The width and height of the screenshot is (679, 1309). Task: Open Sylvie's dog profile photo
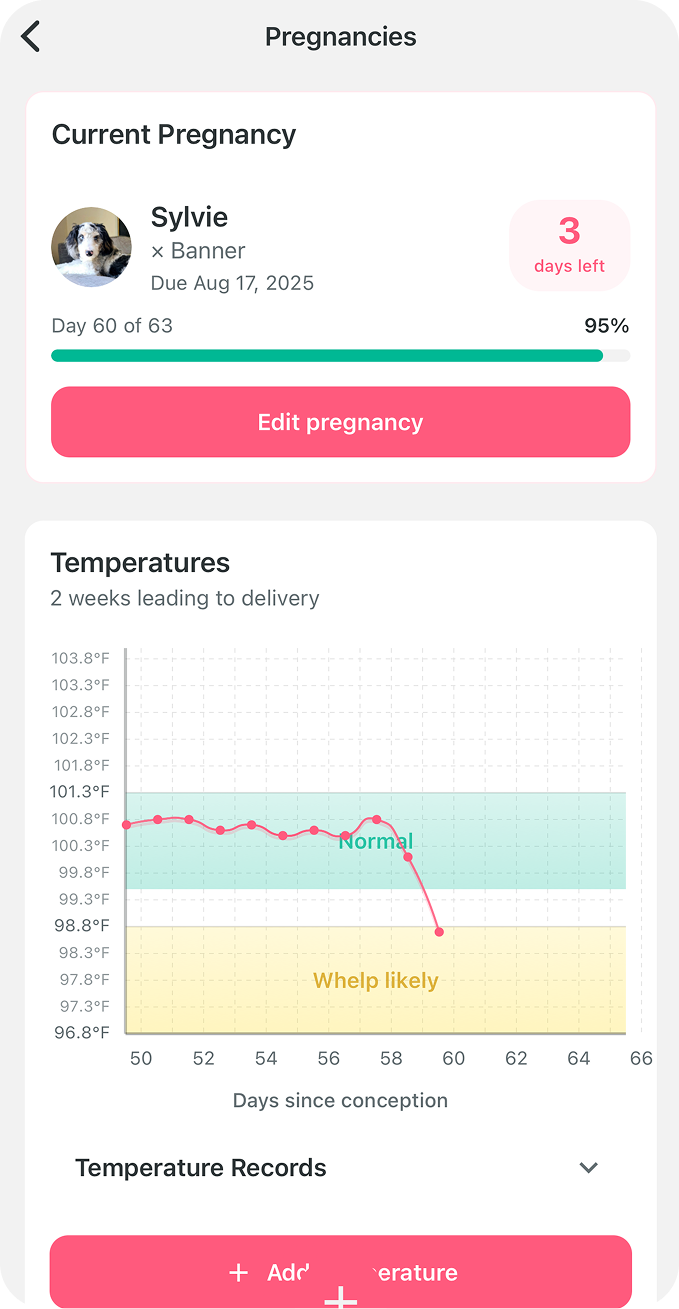tap(91, 247)
